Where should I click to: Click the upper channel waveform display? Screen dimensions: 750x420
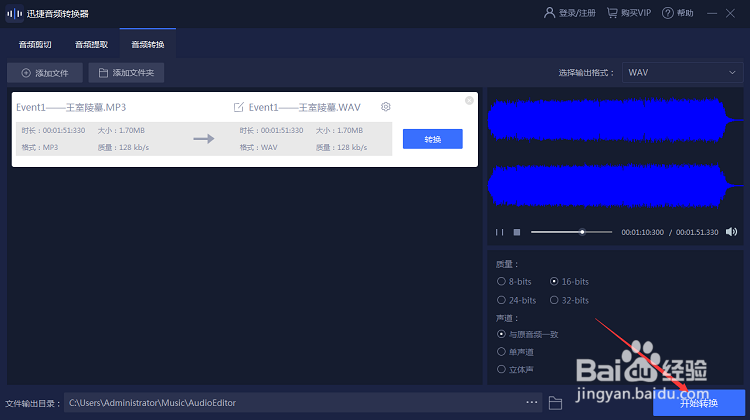tap(616, 120)
